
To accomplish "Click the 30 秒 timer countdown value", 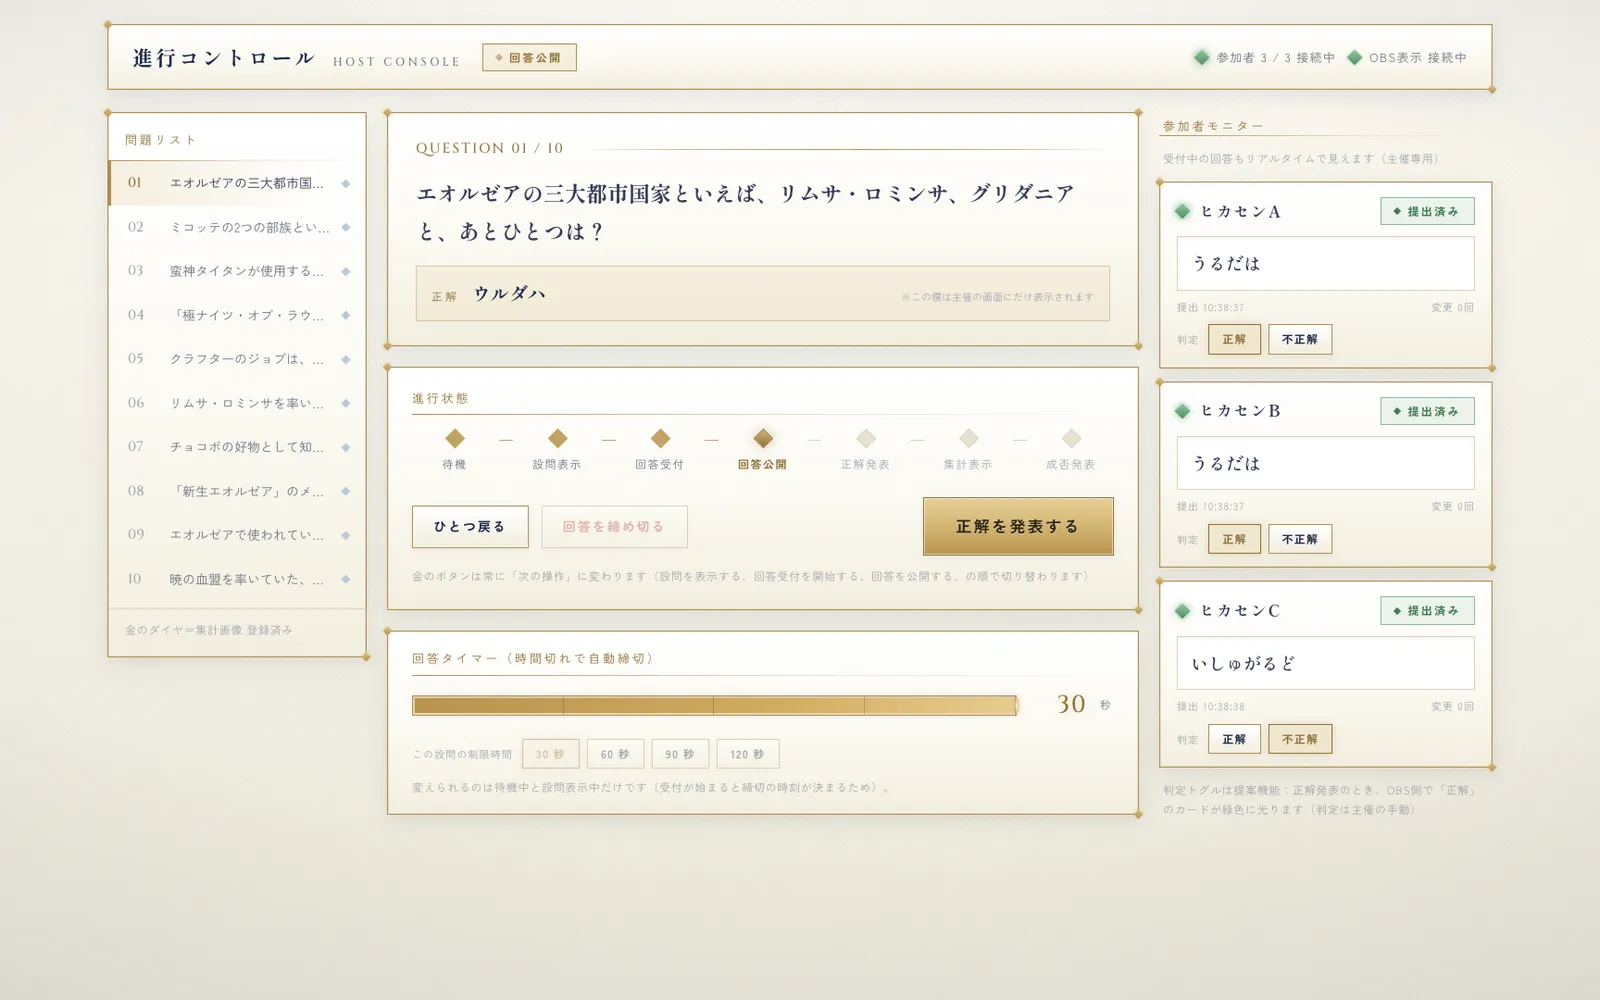I will click(1071, 704).
